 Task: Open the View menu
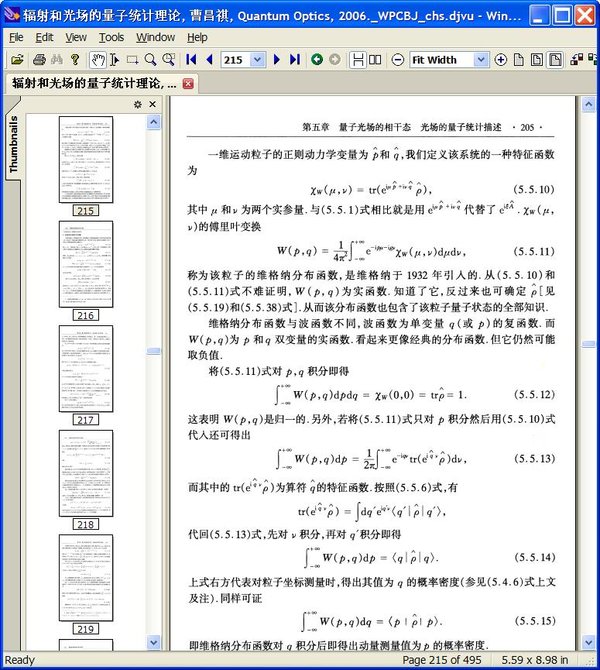[x=76, y=38]
